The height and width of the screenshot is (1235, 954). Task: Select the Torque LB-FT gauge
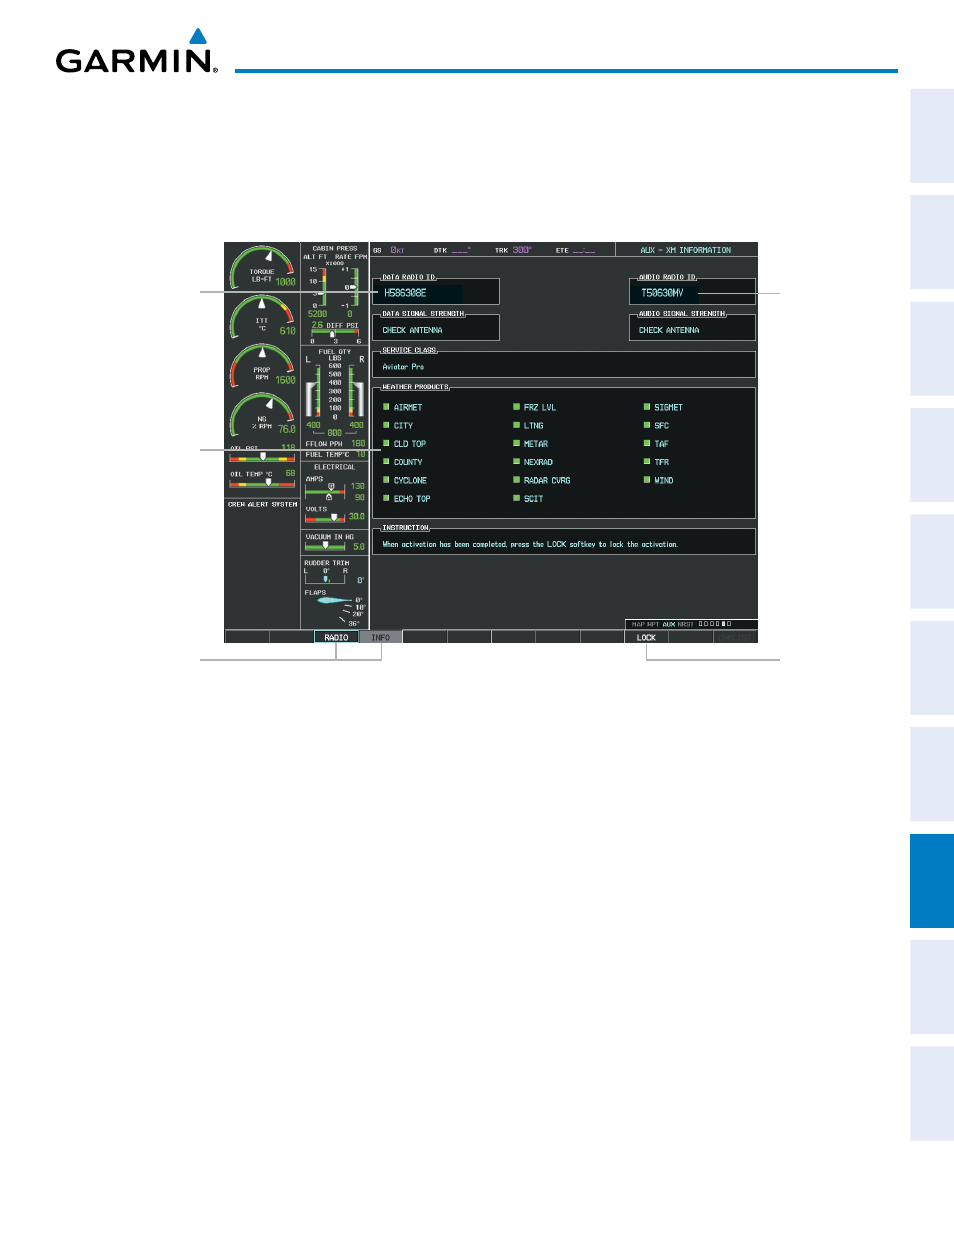click(x=263, y=267)
